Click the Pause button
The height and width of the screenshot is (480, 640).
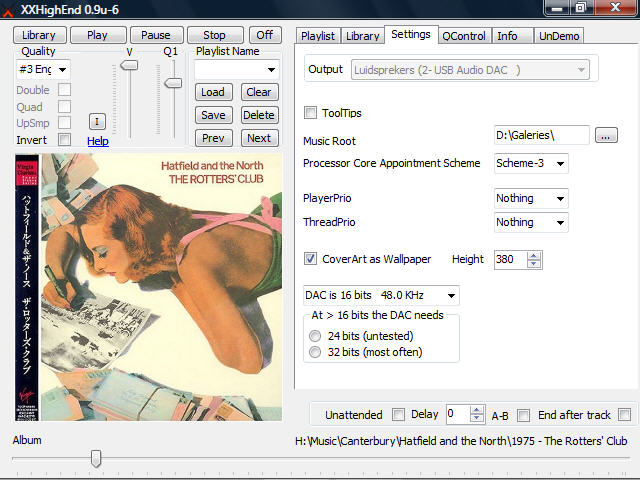[156, 35]
